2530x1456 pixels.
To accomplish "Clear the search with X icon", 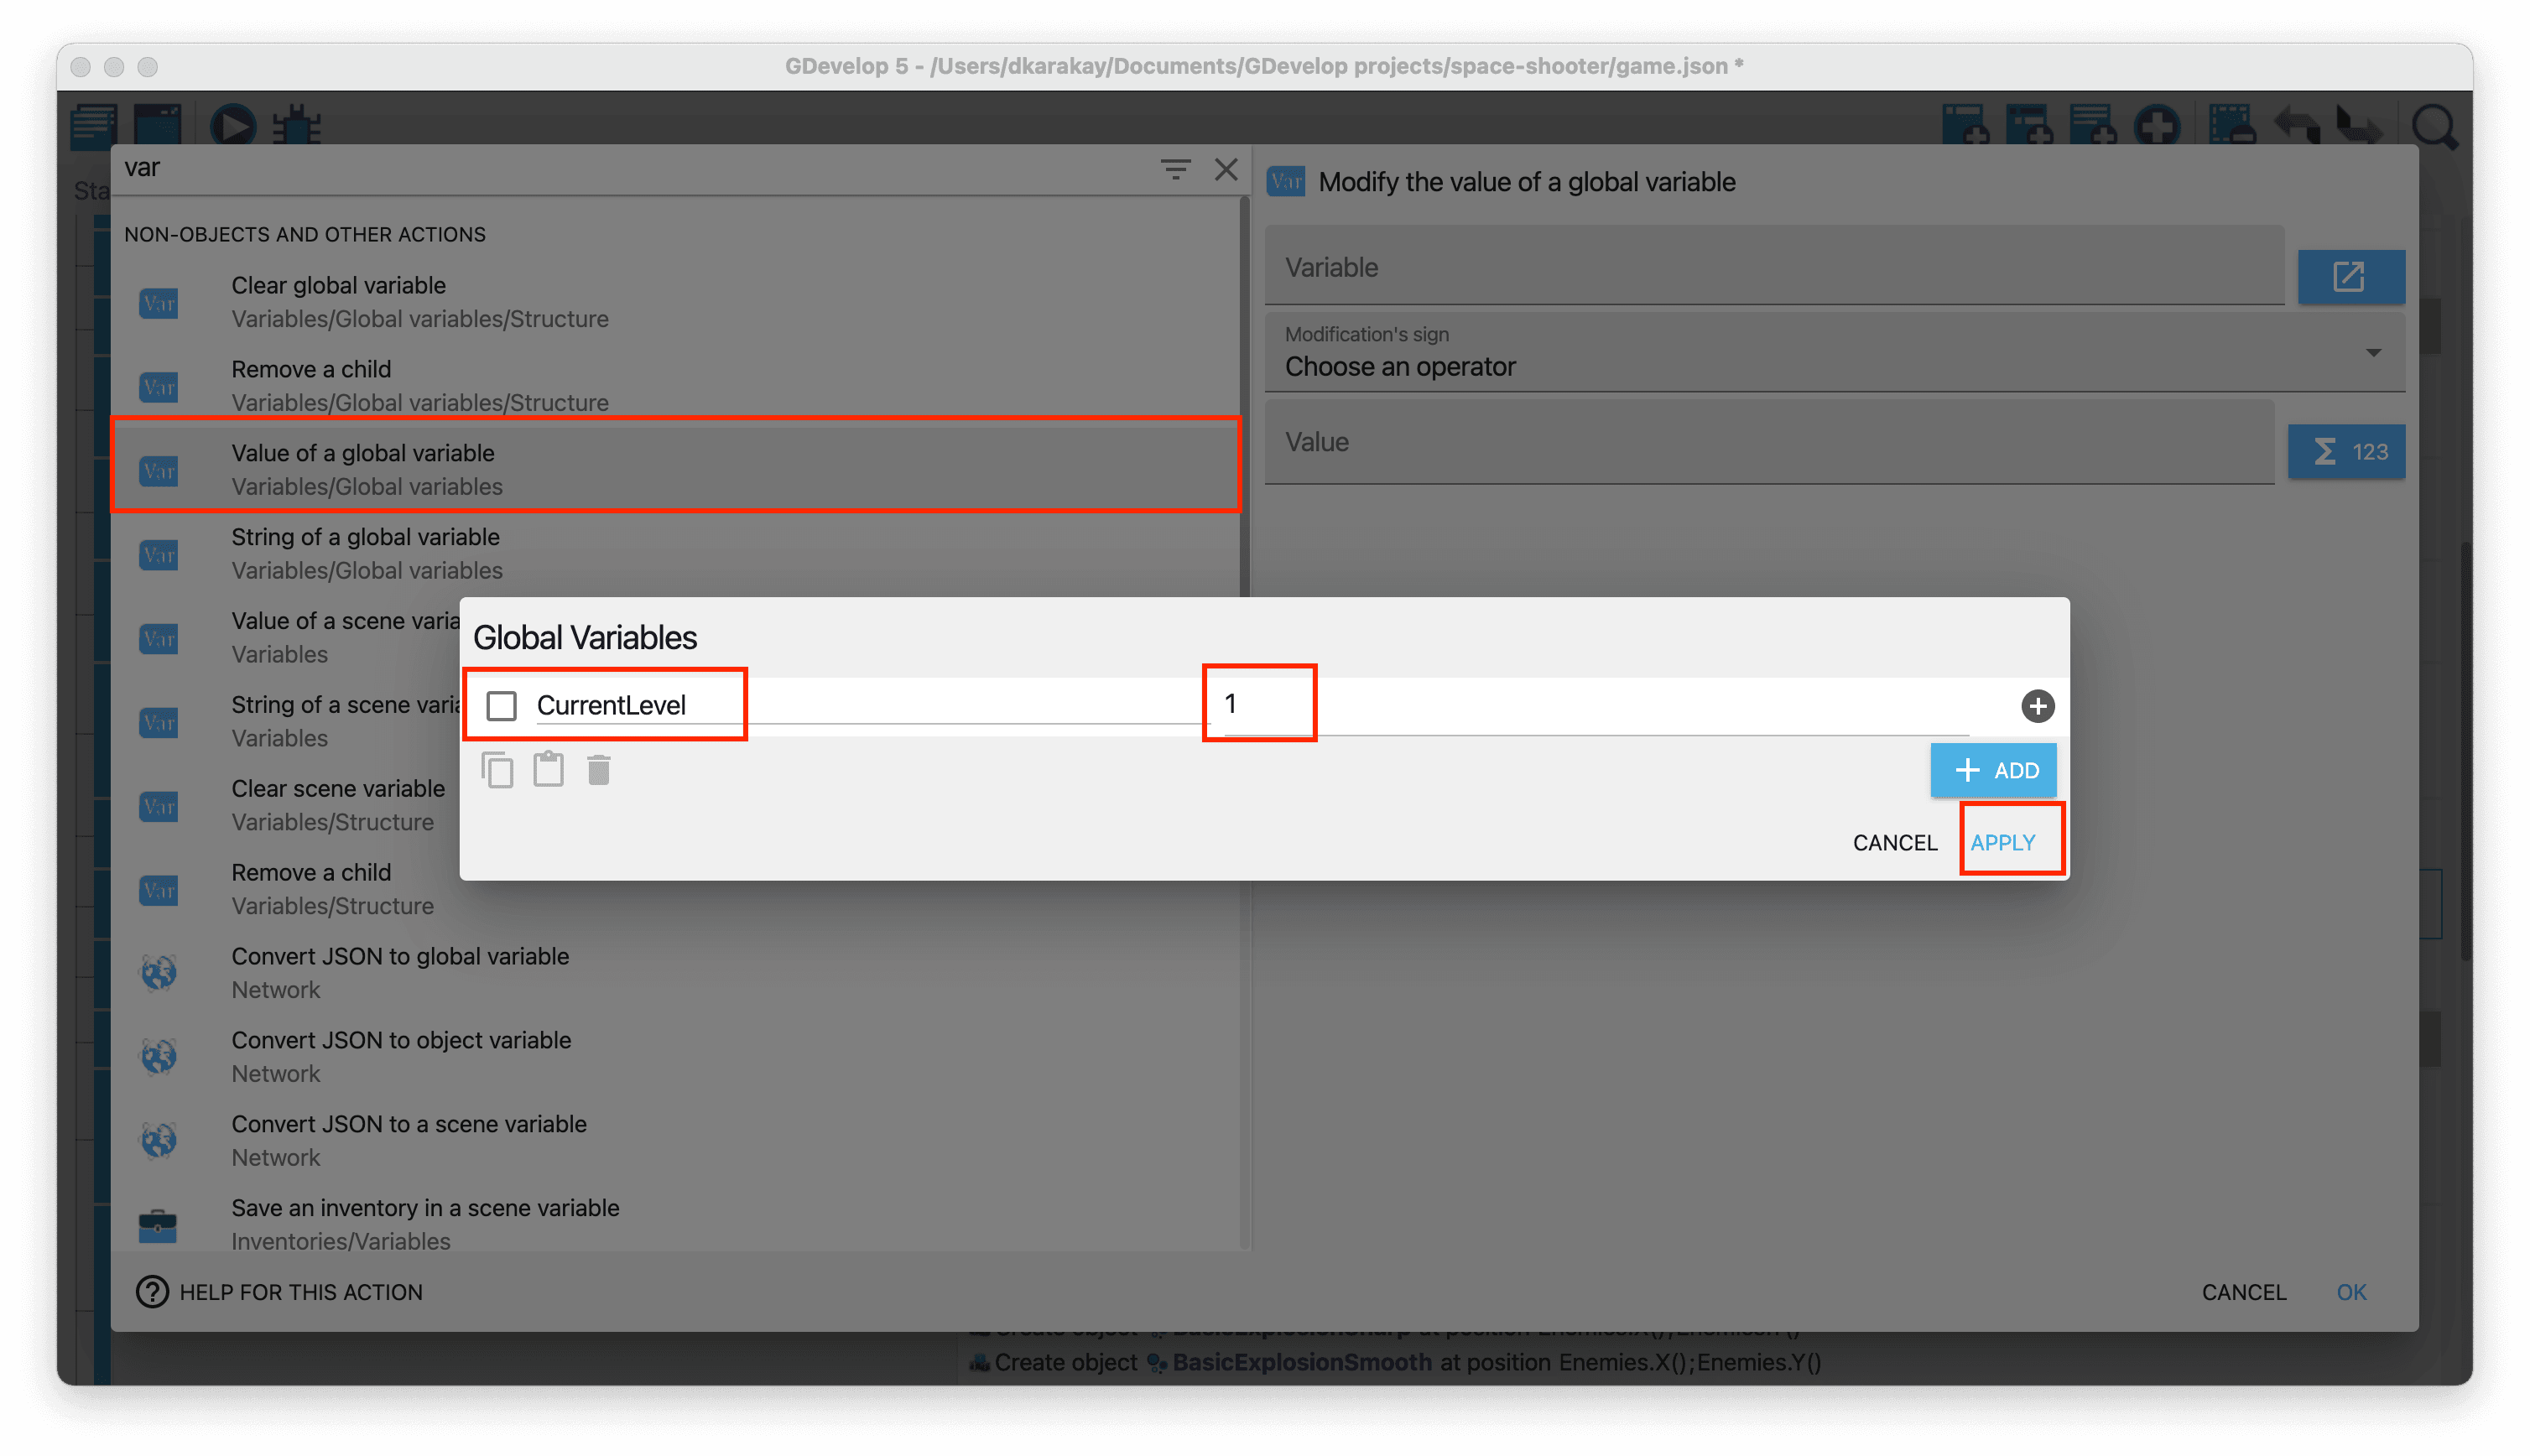I will tap(1226, 169).
